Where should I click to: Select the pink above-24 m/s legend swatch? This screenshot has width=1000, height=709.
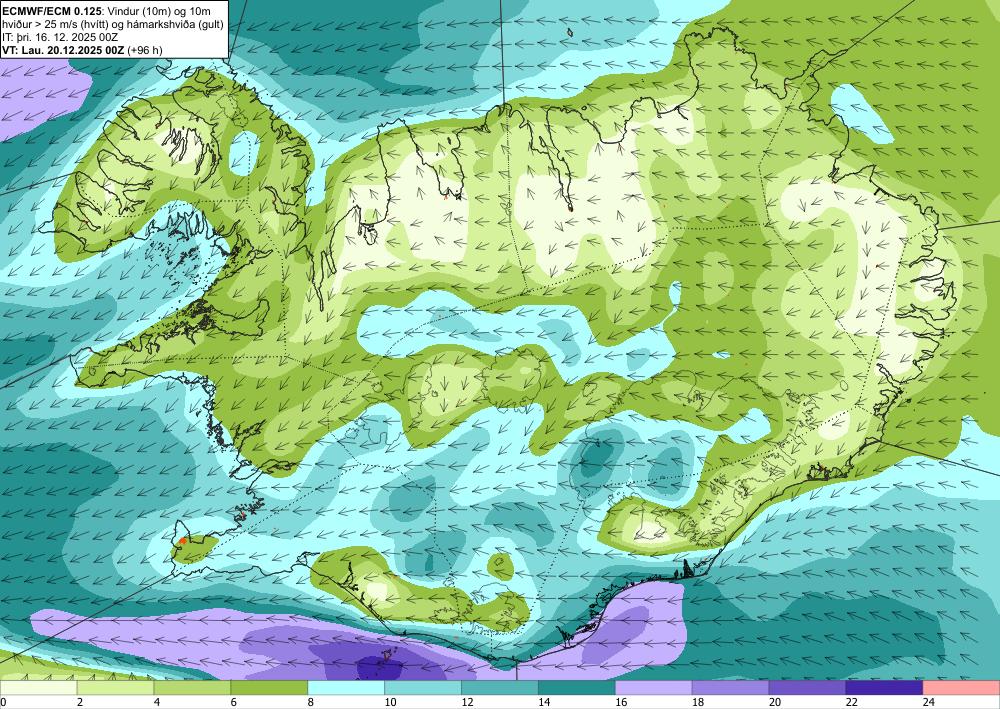[x=962, y=688]
